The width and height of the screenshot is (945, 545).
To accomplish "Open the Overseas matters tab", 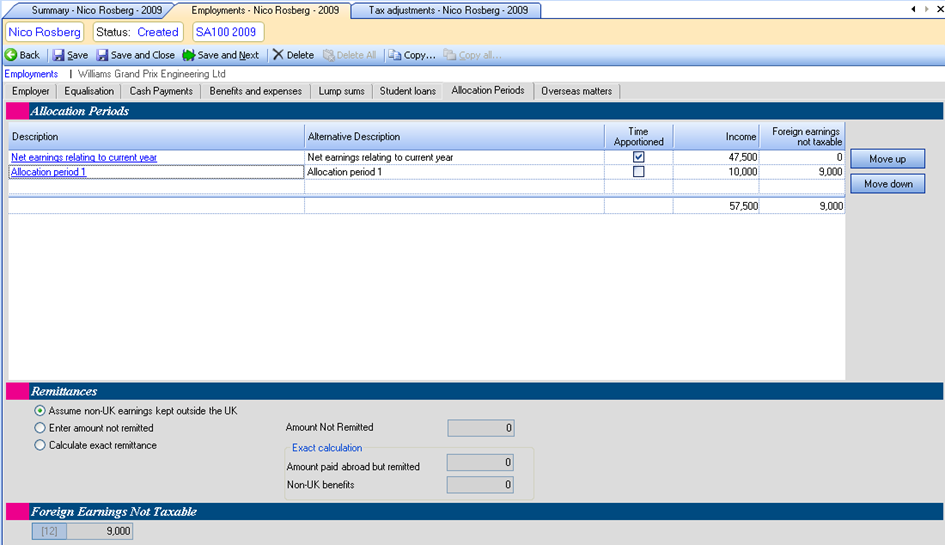I will pos(576,91).
